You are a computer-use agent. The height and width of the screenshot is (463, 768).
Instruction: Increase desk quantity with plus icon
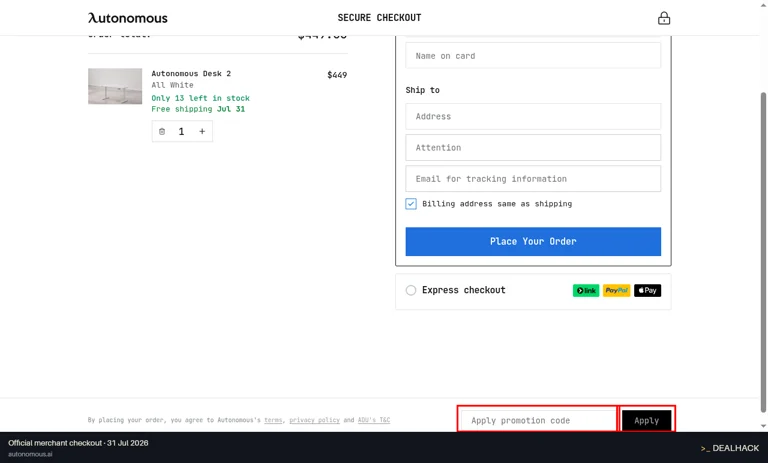click(x=202, y=131)
